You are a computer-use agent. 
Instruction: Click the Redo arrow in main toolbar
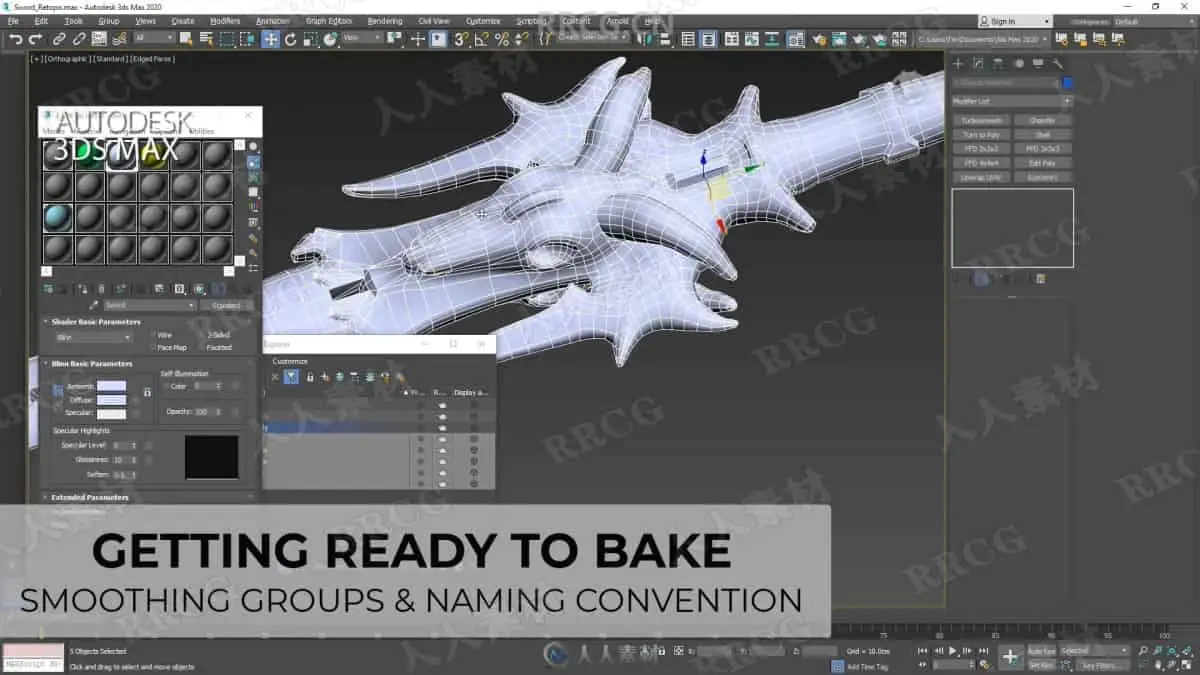(35, 39)
